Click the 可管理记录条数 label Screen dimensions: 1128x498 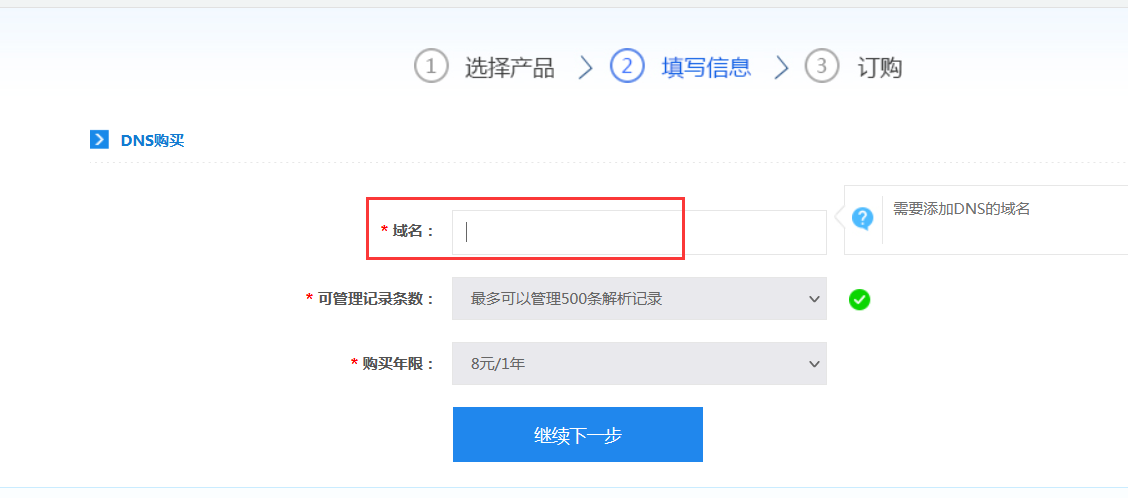(376, 299)
